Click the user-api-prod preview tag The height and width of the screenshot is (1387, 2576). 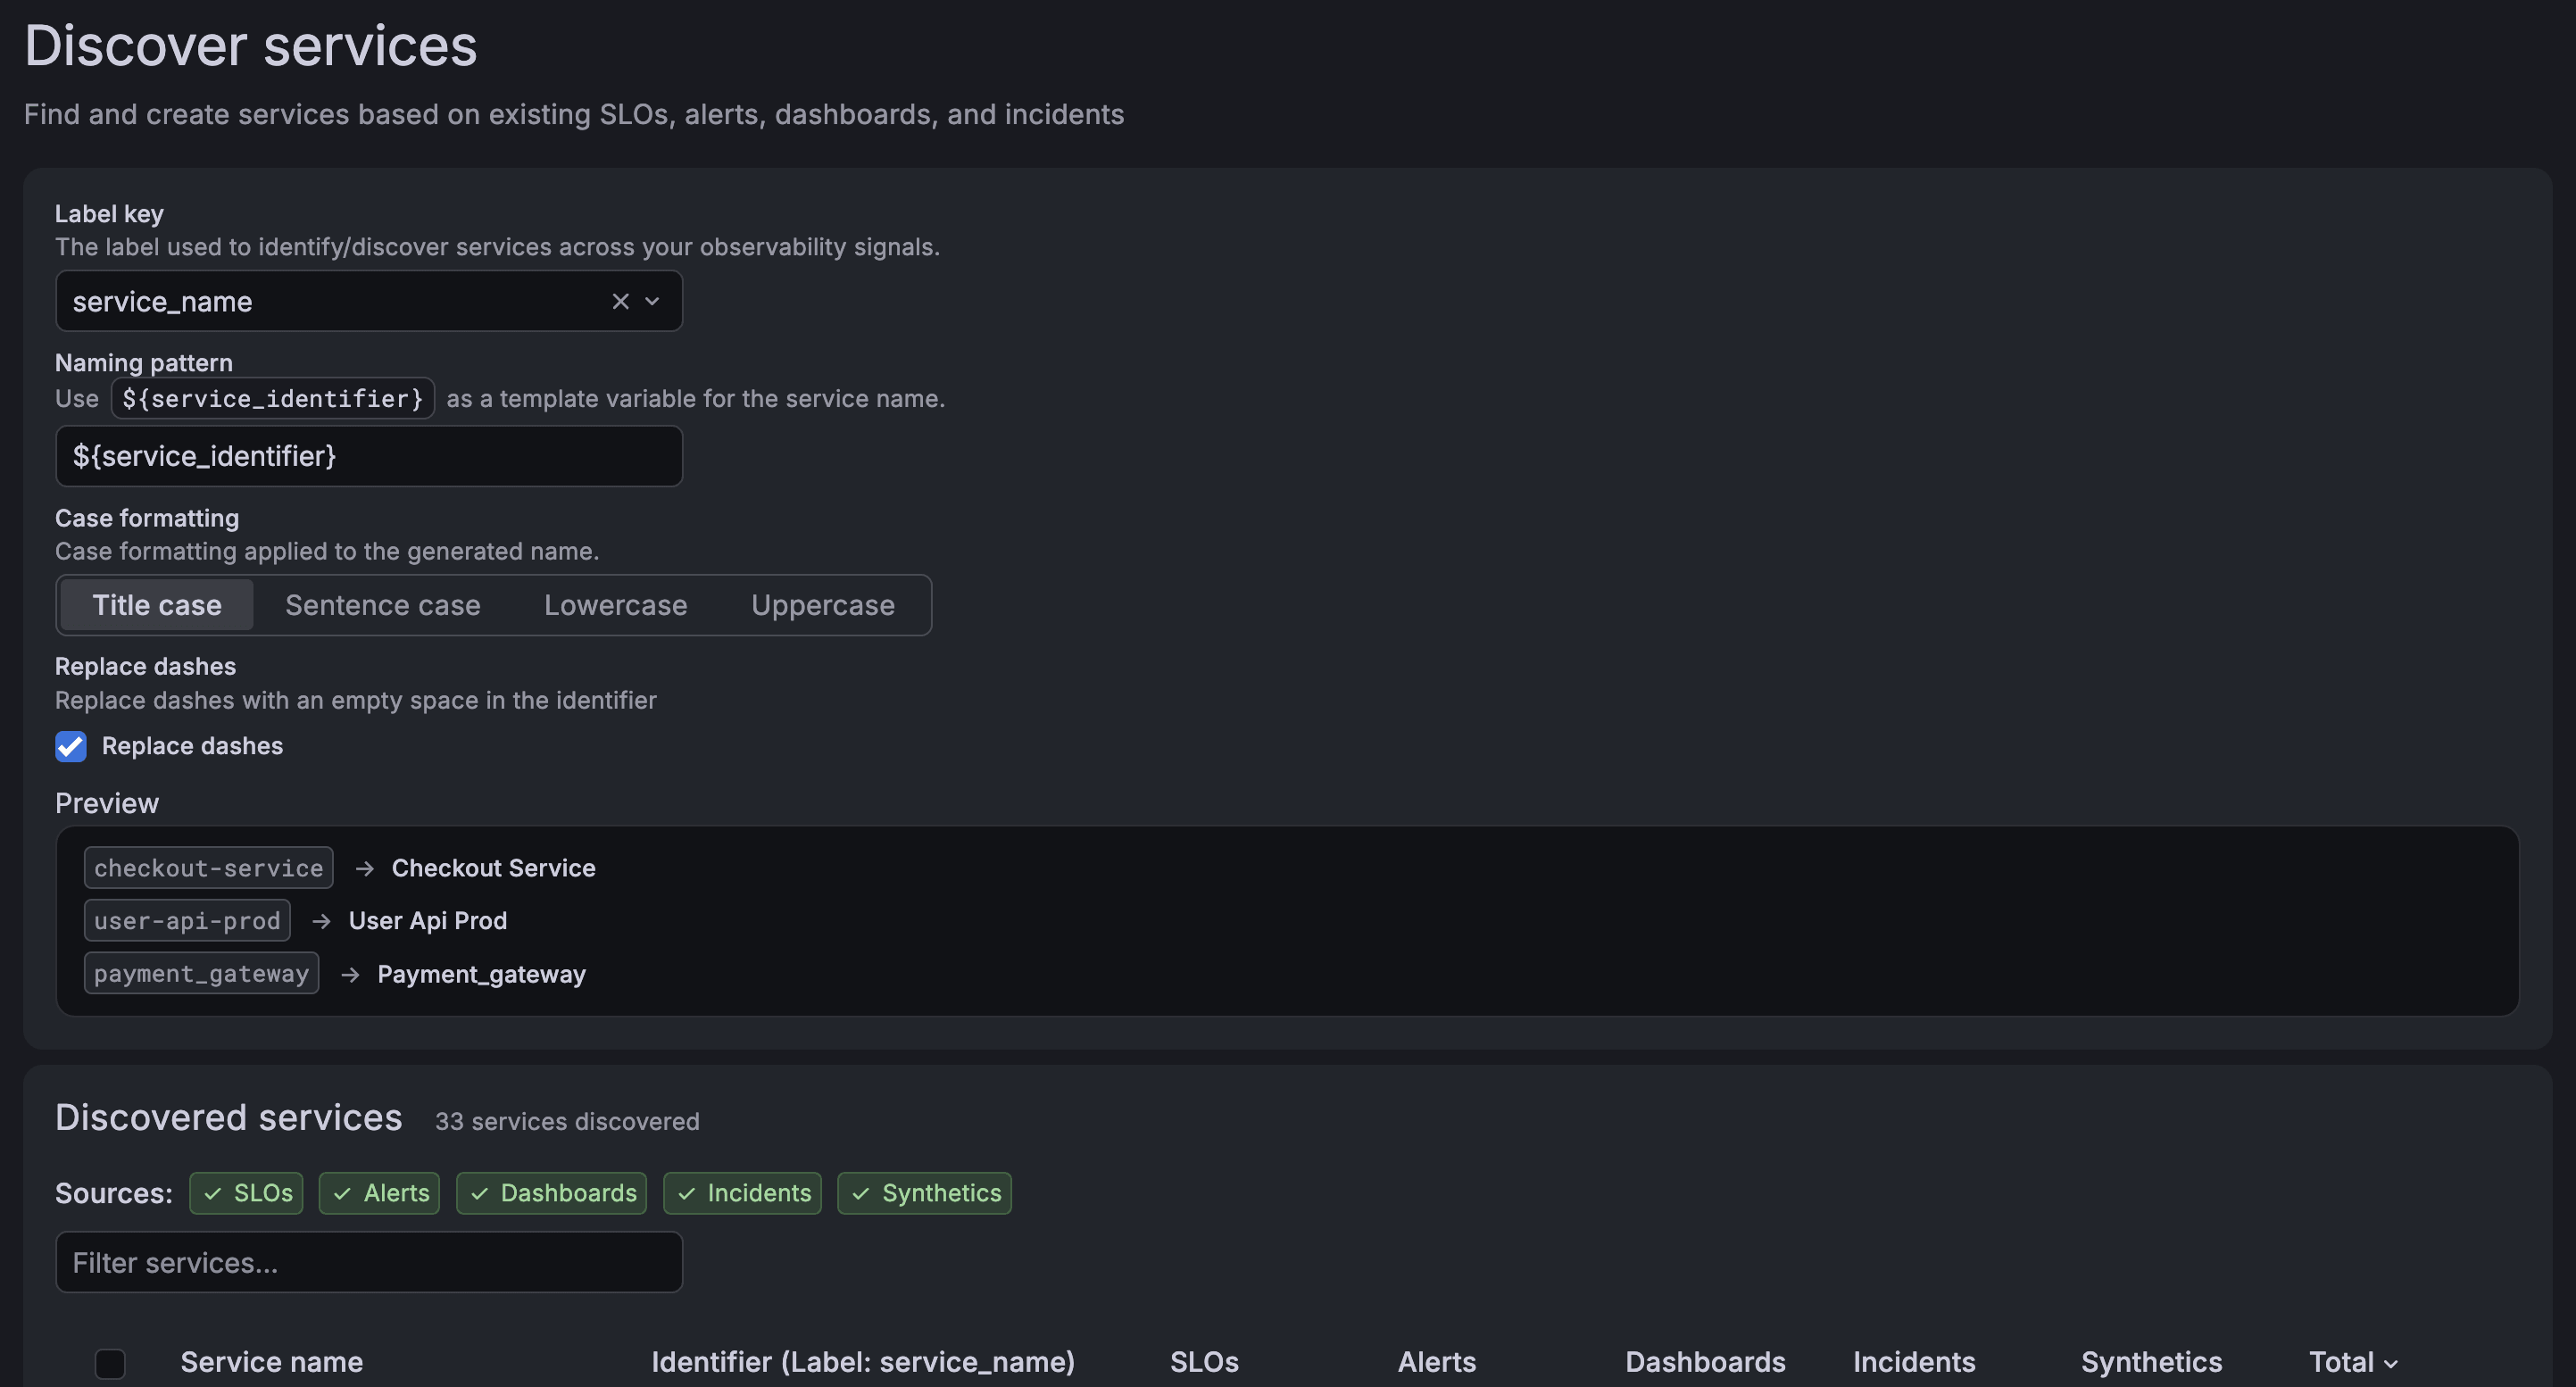pos(187,920)
